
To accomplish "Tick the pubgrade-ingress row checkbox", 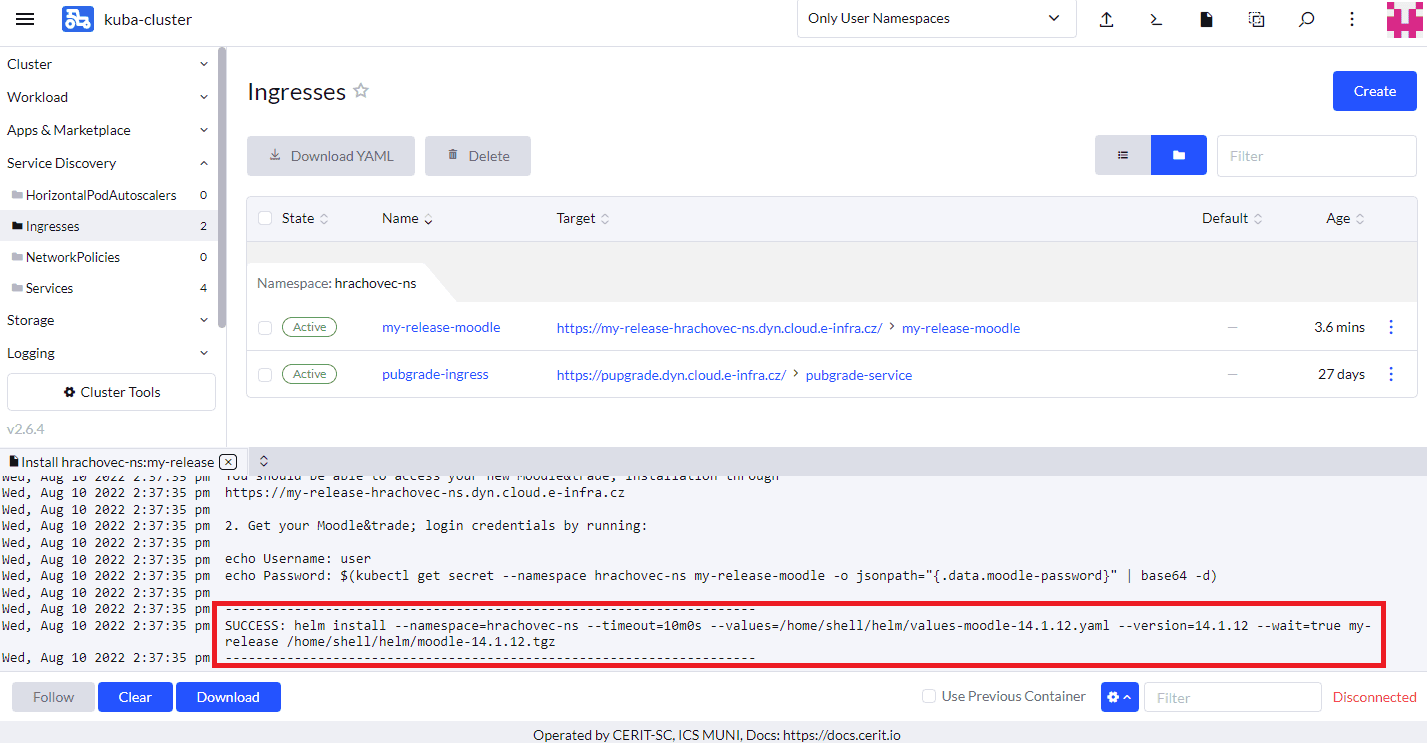I will pos(265,374).
